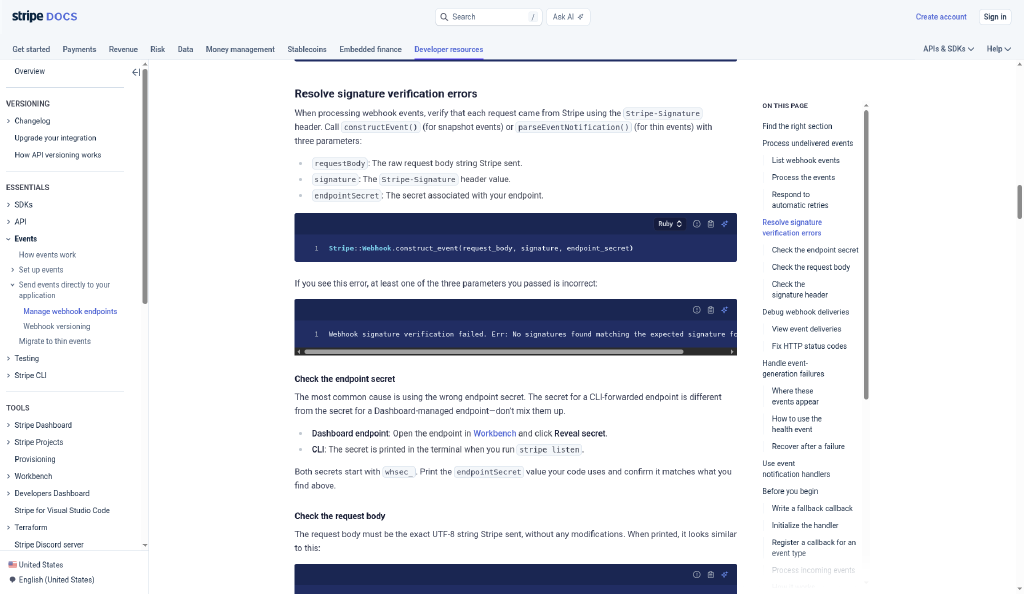Expand Set up events in sidebar
1024x594 pixels.
(x=12, y=270)
